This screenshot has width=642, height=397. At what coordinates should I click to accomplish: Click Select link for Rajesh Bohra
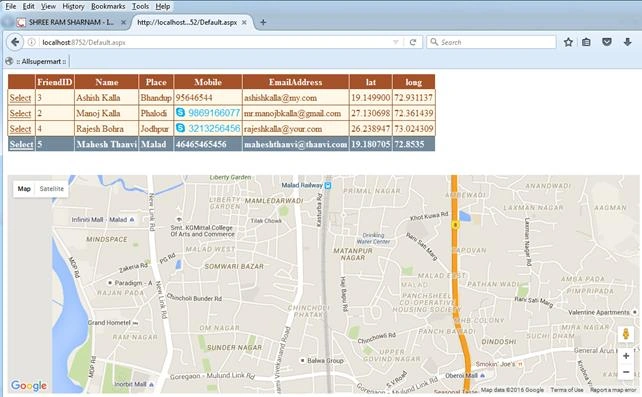(x=20, y=129)
